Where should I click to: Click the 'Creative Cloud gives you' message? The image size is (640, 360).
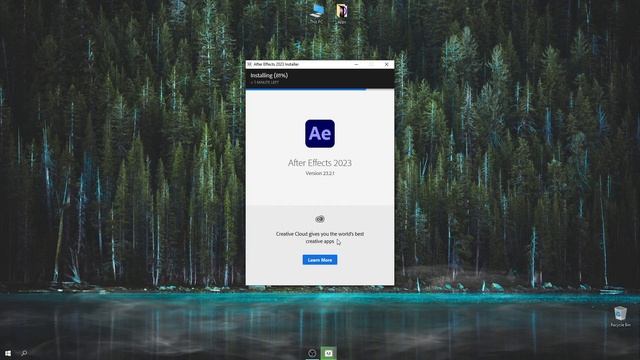[320, 238]
